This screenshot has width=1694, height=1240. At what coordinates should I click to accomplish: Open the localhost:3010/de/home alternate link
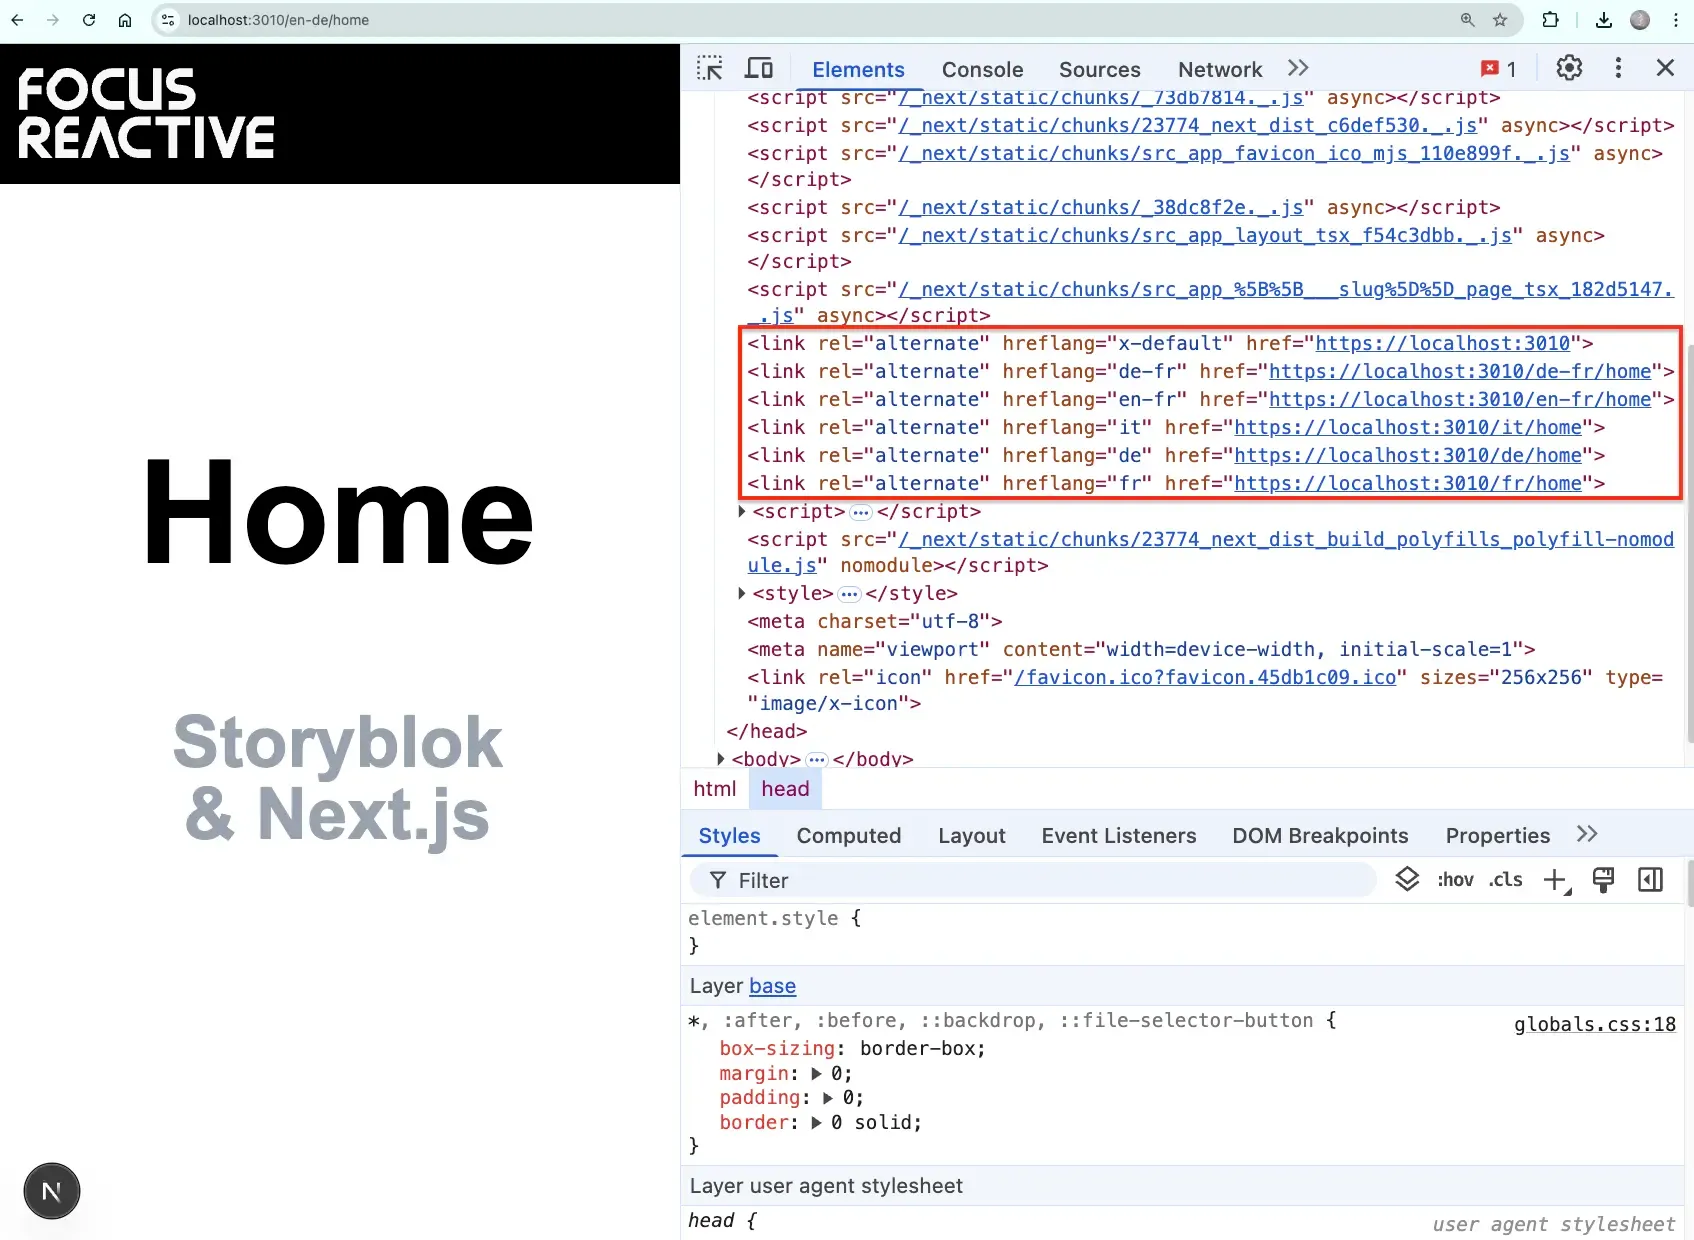coord(1408,455)
